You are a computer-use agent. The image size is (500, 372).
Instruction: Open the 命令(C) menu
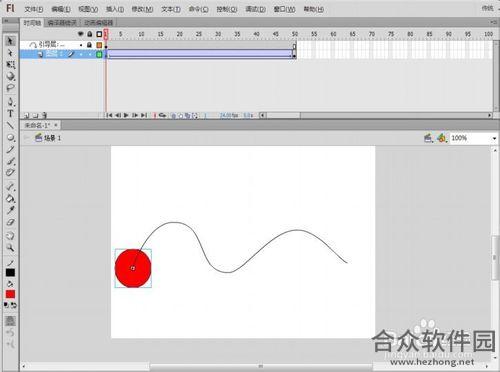point(199,9)
